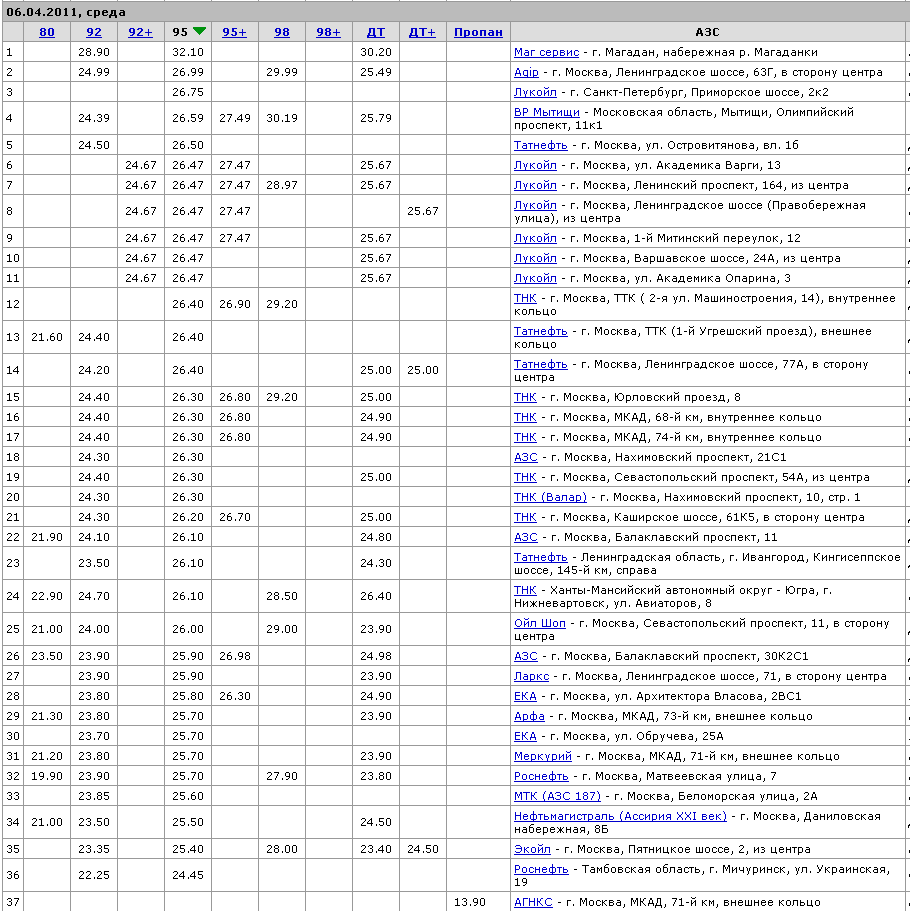Open Роснефть Матвеевская улица link
910x911 pixels.
point(541,776)
